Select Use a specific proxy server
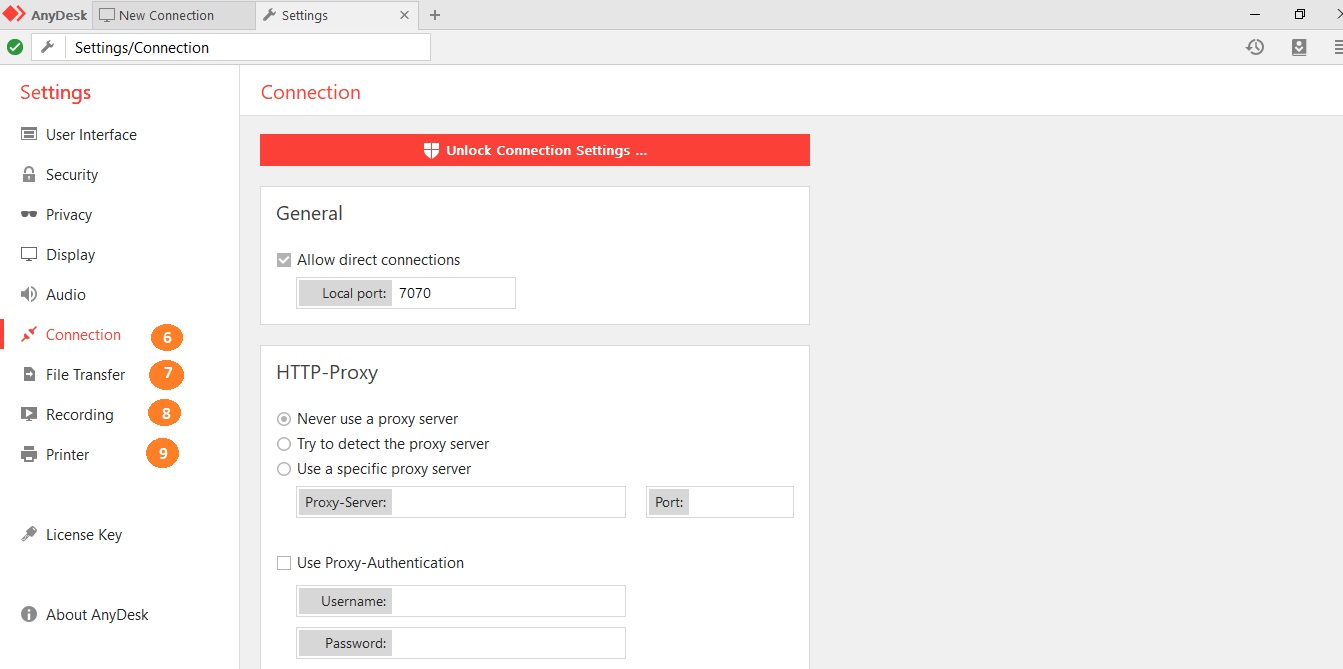 (x=284, y=469)
